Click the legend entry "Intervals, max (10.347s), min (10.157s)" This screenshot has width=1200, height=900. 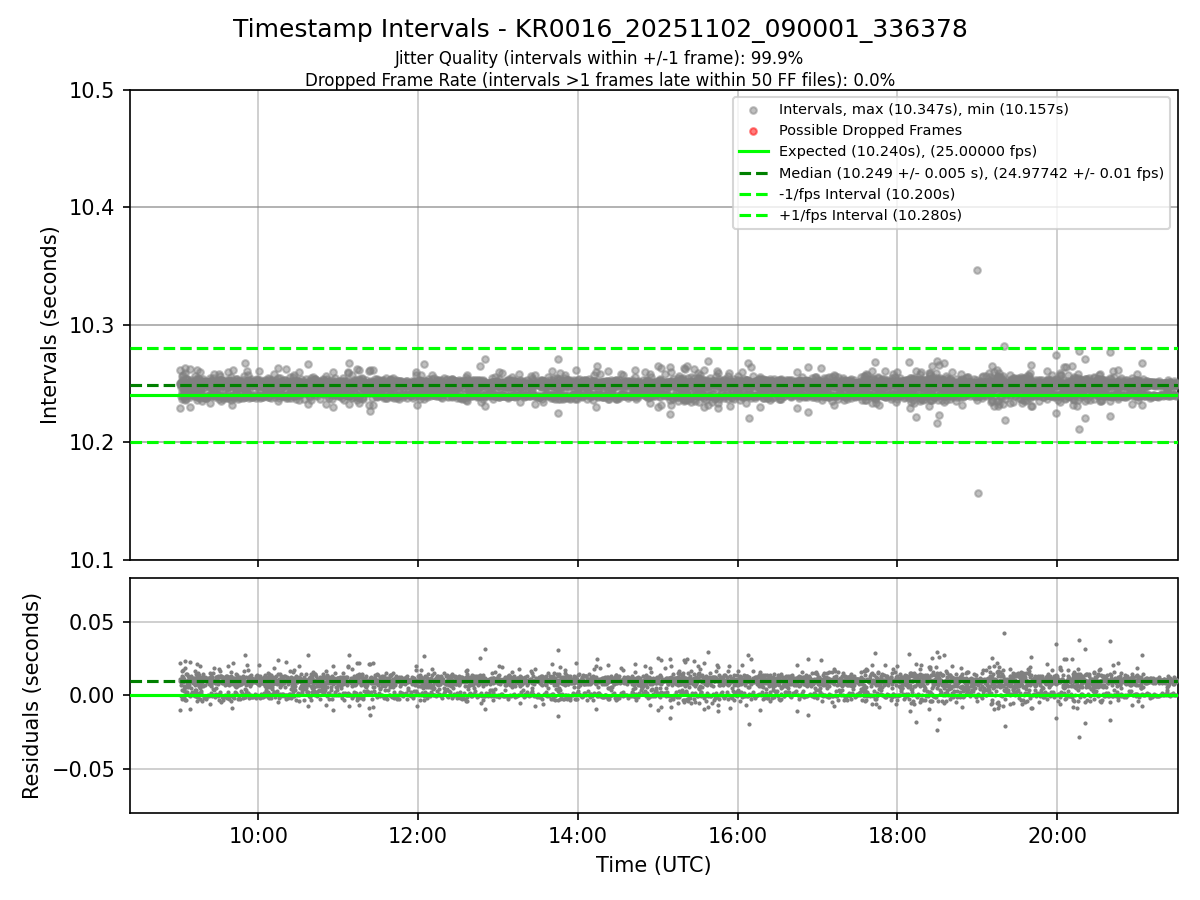[x=923, y=109]
